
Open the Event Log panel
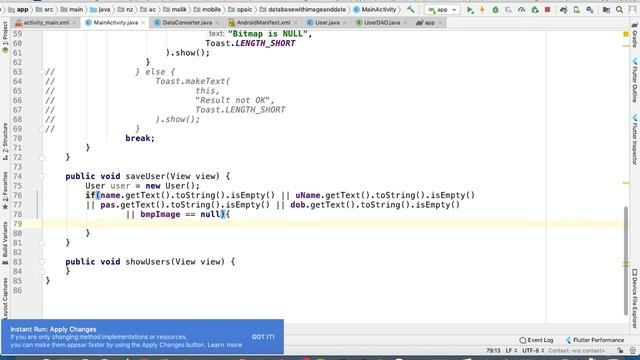(536, 340)
